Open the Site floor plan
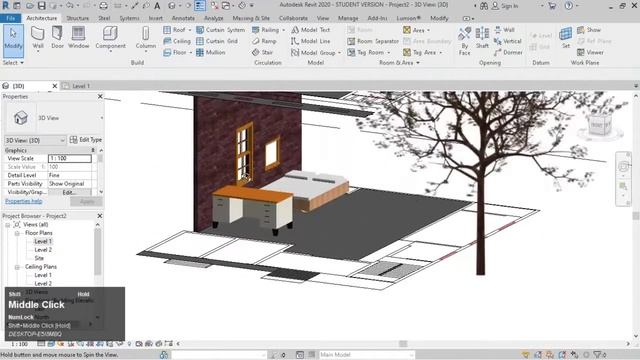 (39, 258)
